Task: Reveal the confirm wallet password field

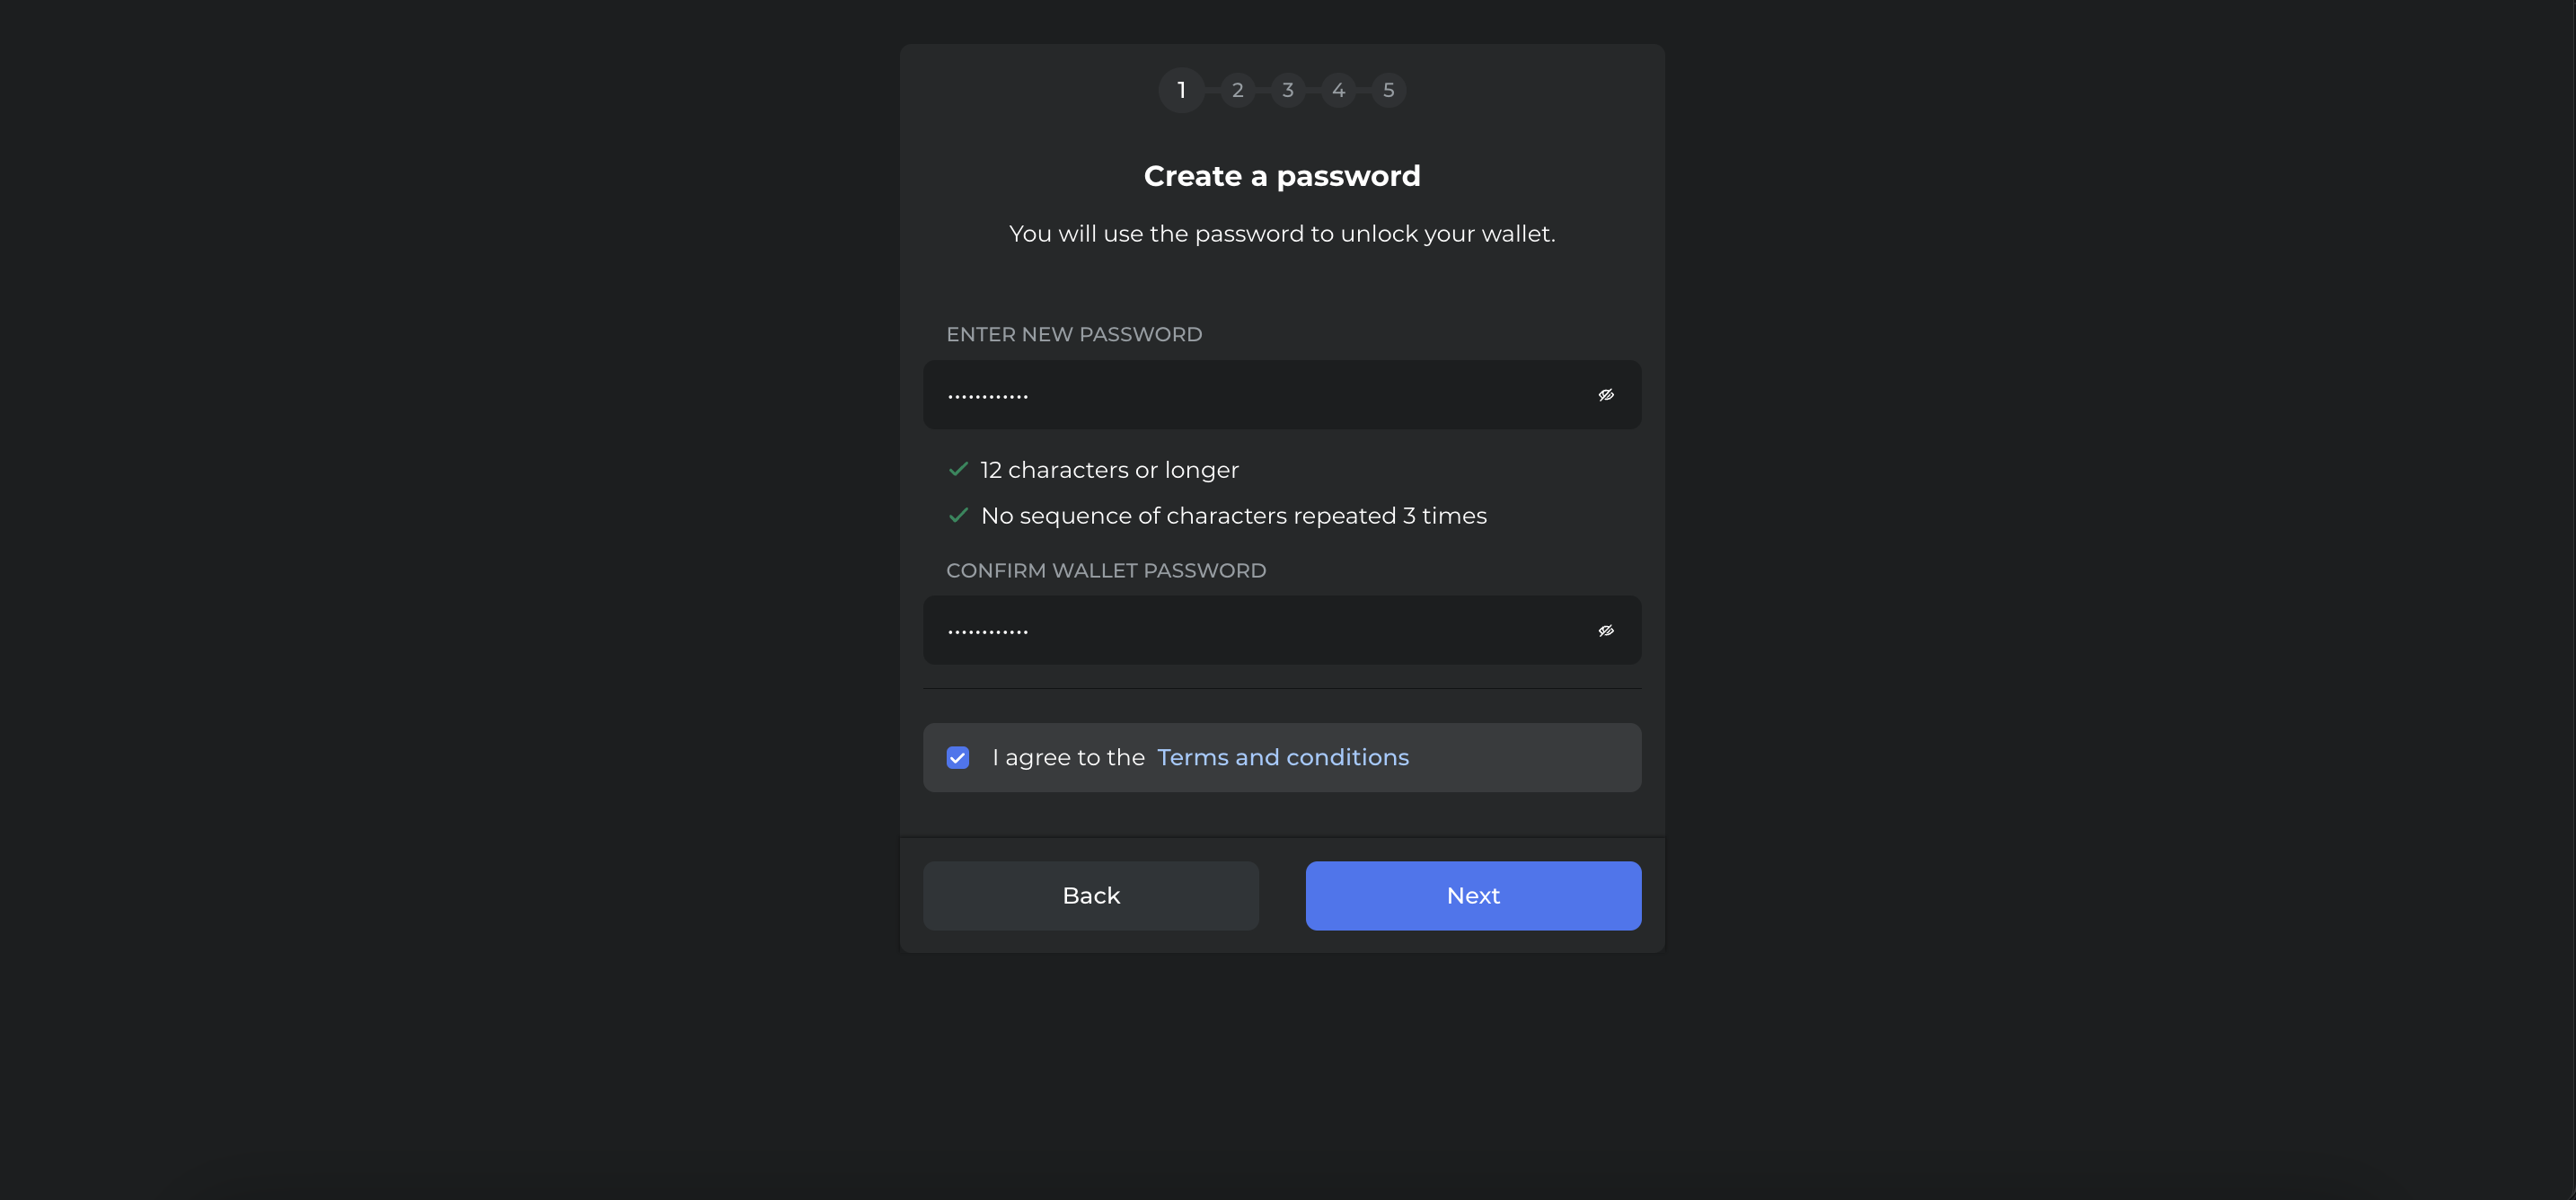Action: click(x=1606, y=631)
